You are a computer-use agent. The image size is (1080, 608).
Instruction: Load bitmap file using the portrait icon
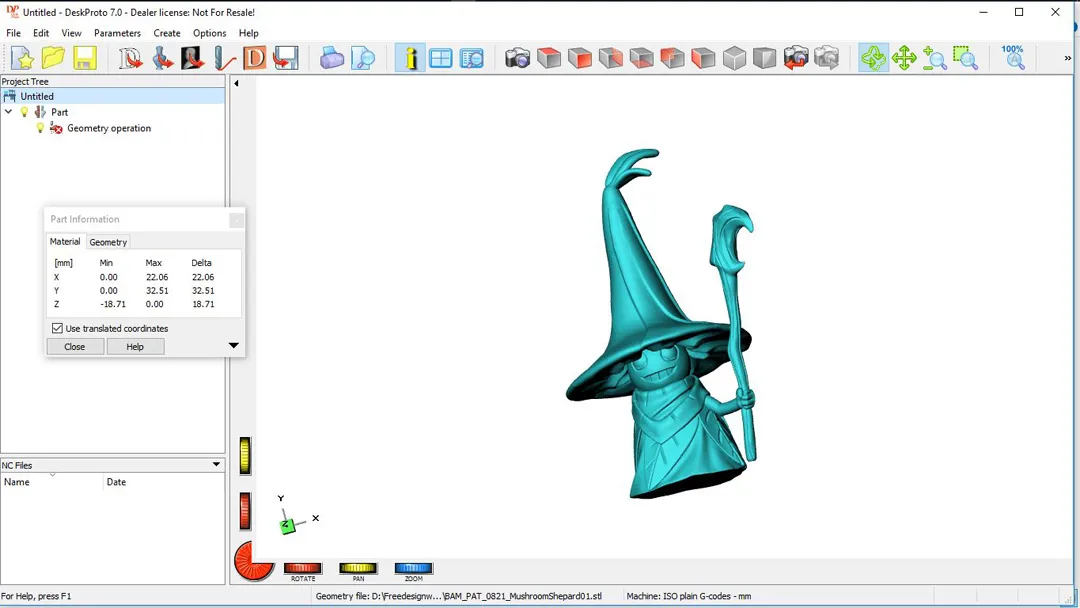[x=193, y=59]
